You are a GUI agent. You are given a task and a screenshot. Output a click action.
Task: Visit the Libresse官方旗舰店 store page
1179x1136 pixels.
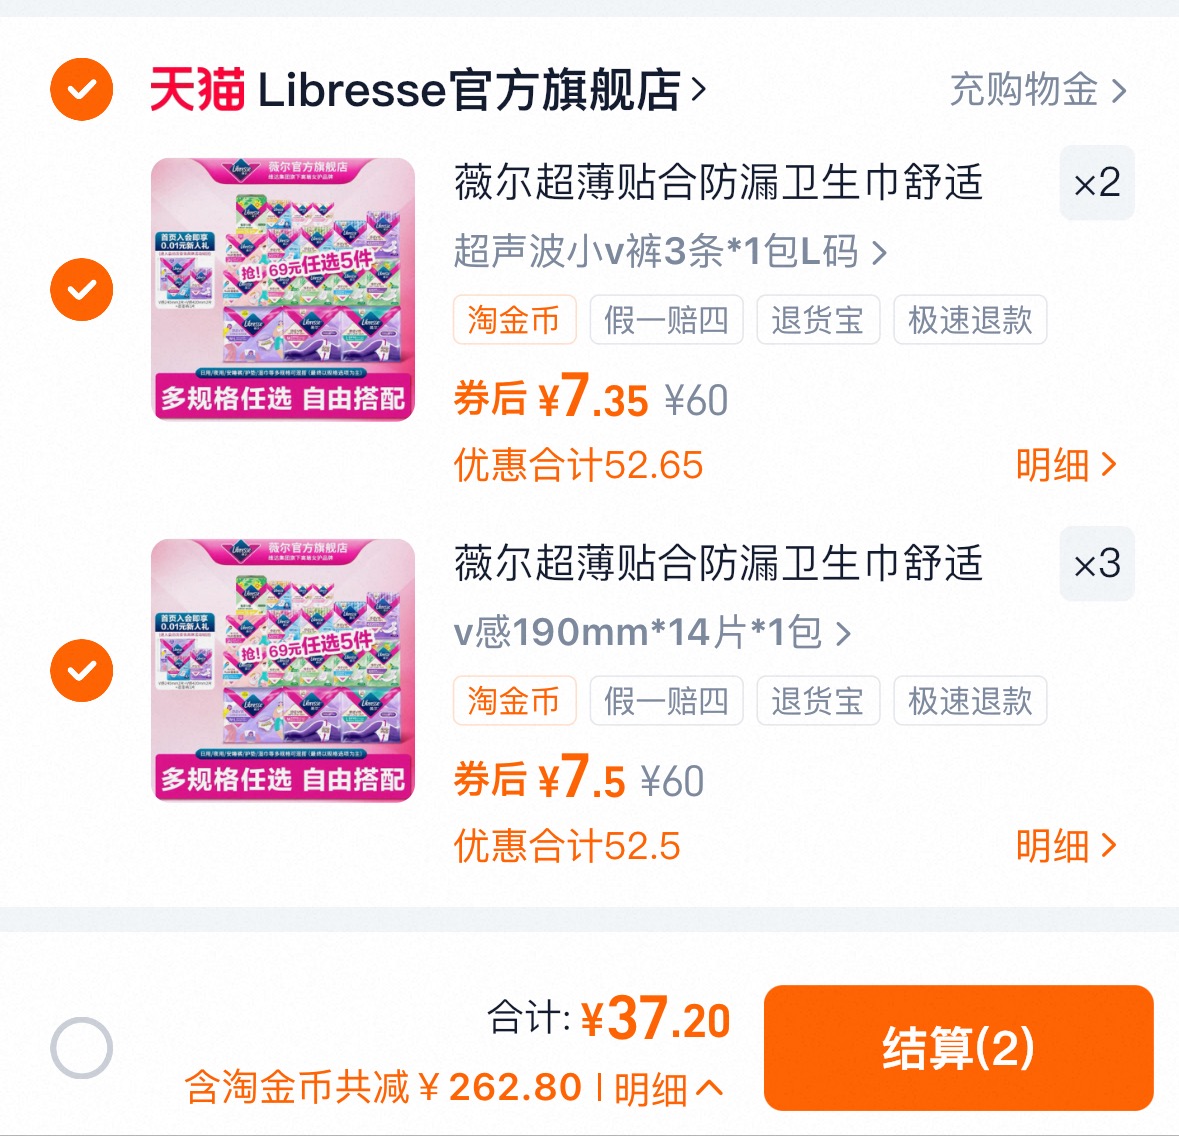[x=480, y=89]
